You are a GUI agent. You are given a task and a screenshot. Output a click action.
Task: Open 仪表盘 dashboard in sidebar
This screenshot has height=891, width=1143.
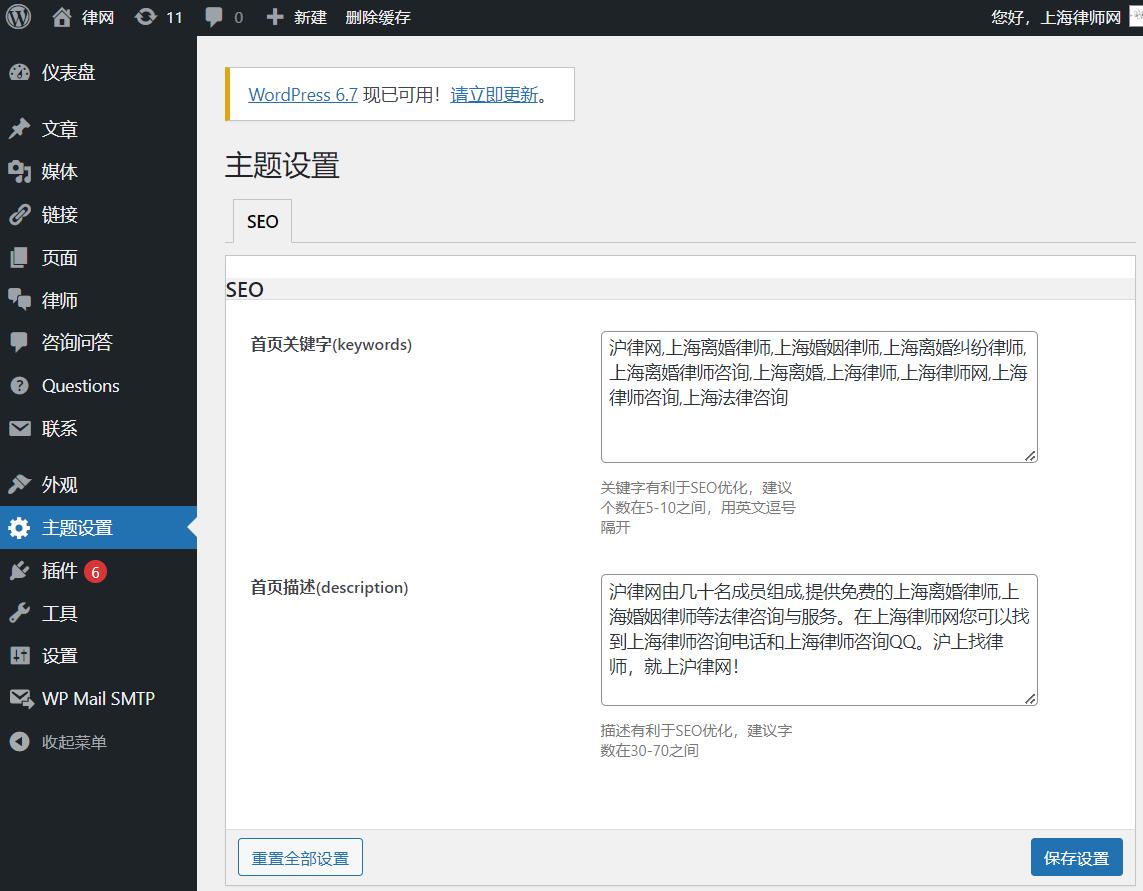coord(68,73)
